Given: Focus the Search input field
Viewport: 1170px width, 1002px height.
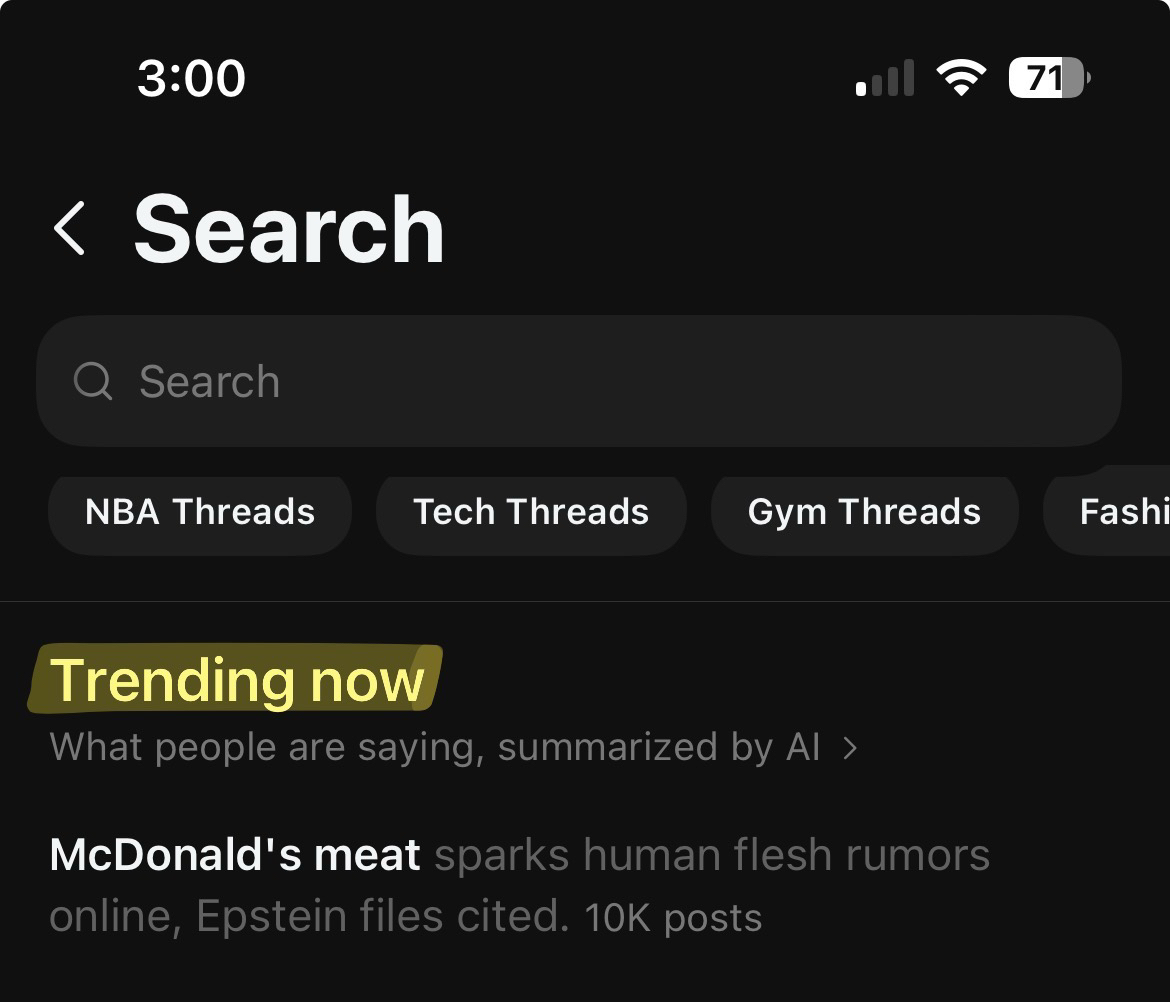Looking at the screenshot, I should coord(600,381).
